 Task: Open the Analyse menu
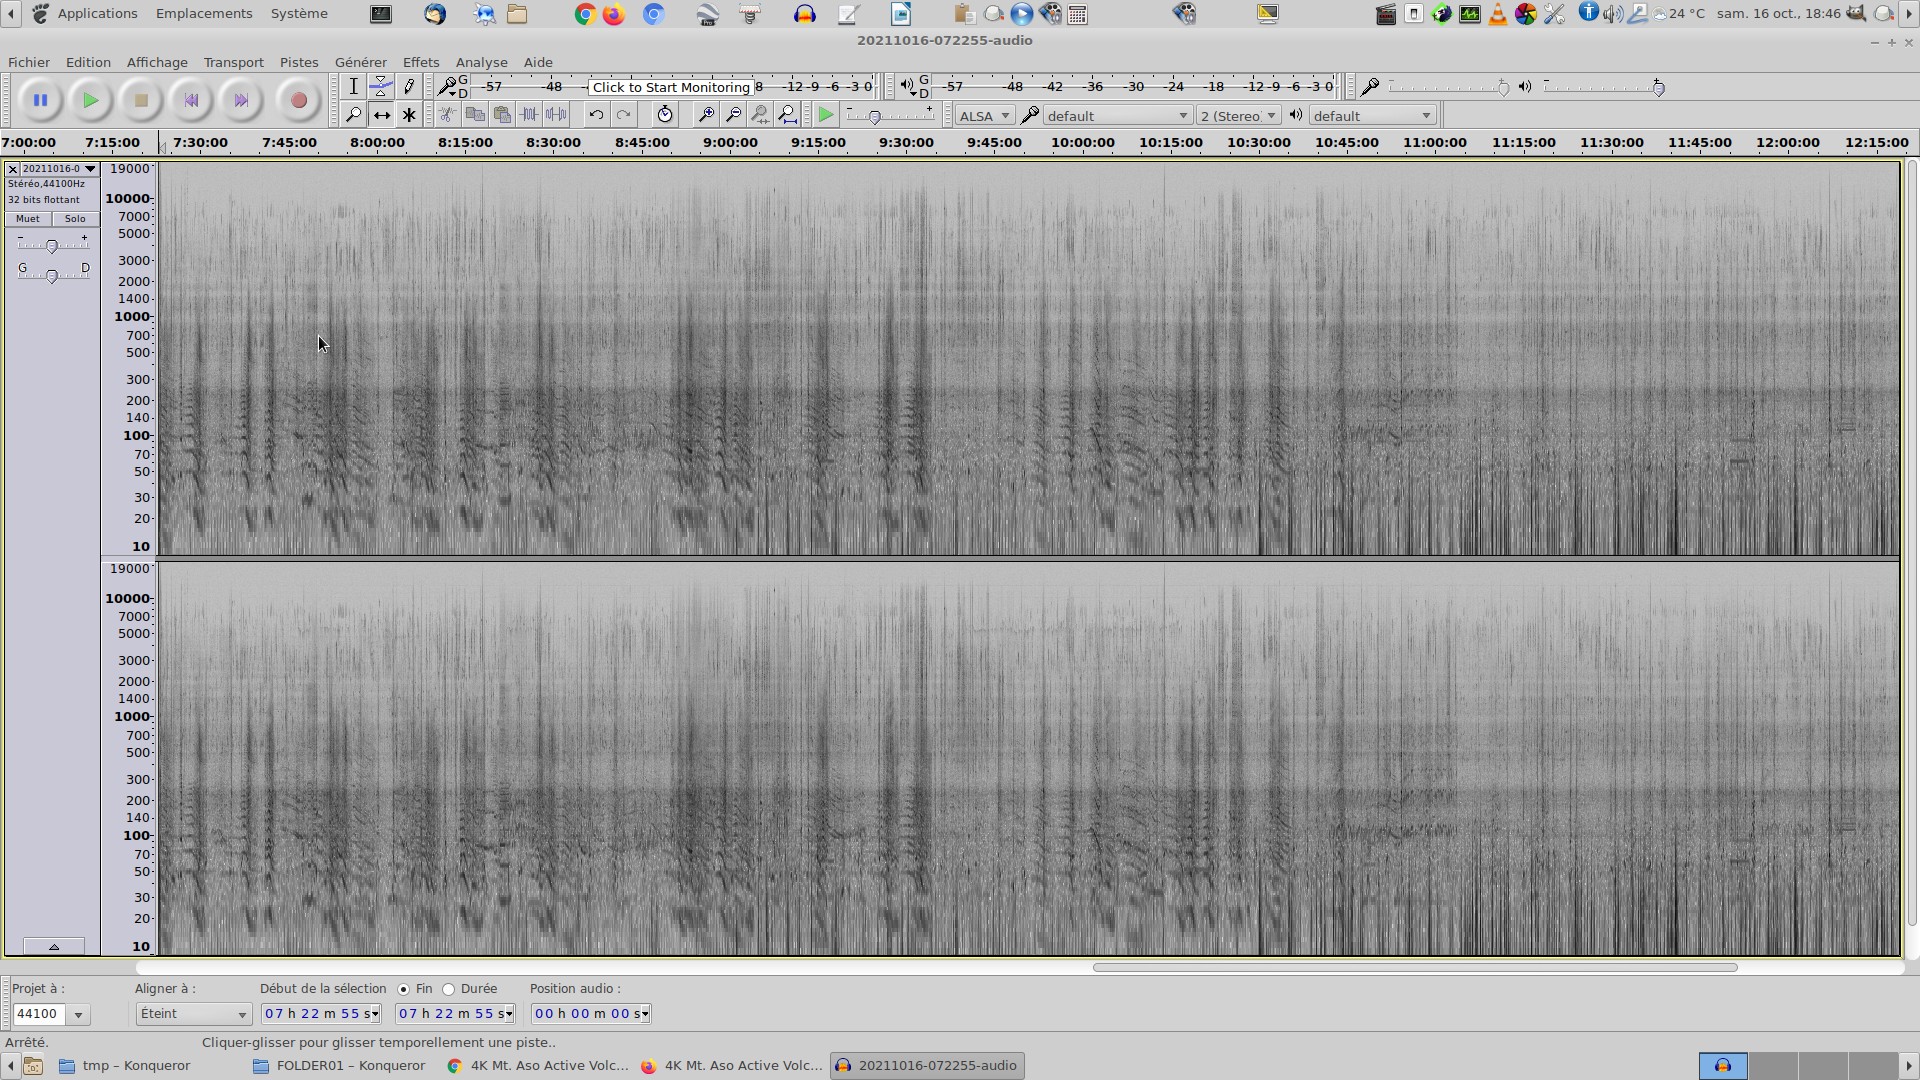(481, 62)
